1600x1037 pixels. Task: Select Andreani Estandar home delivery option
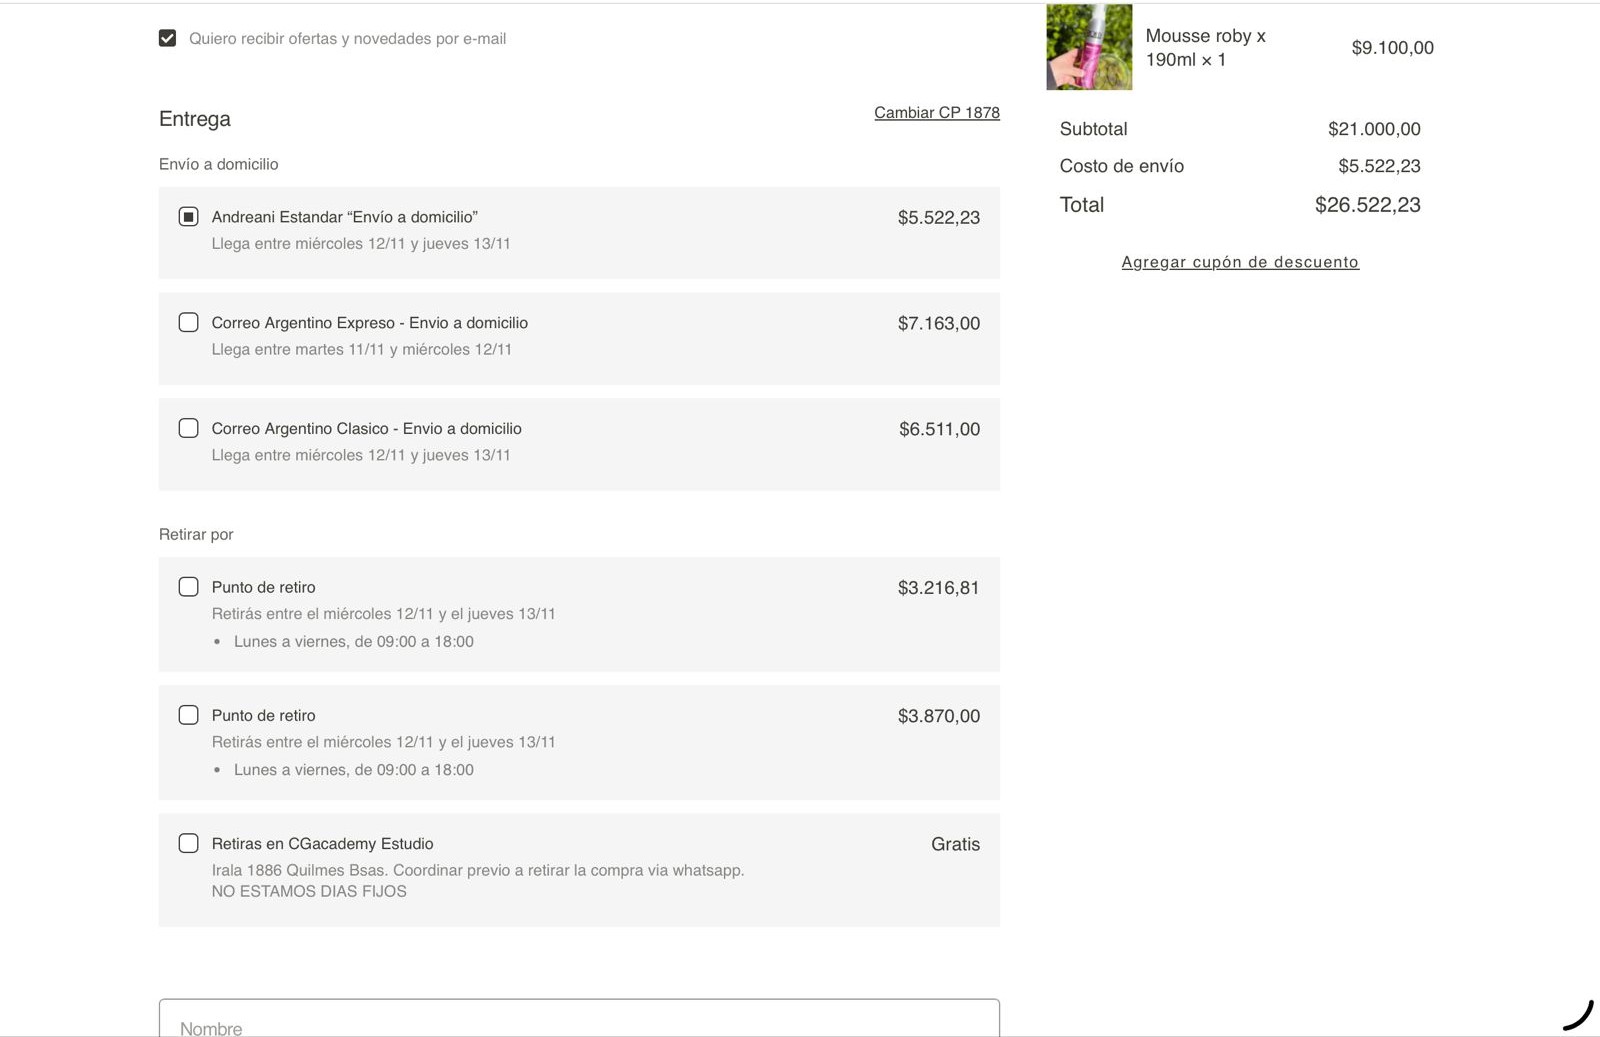pos(188,217)
